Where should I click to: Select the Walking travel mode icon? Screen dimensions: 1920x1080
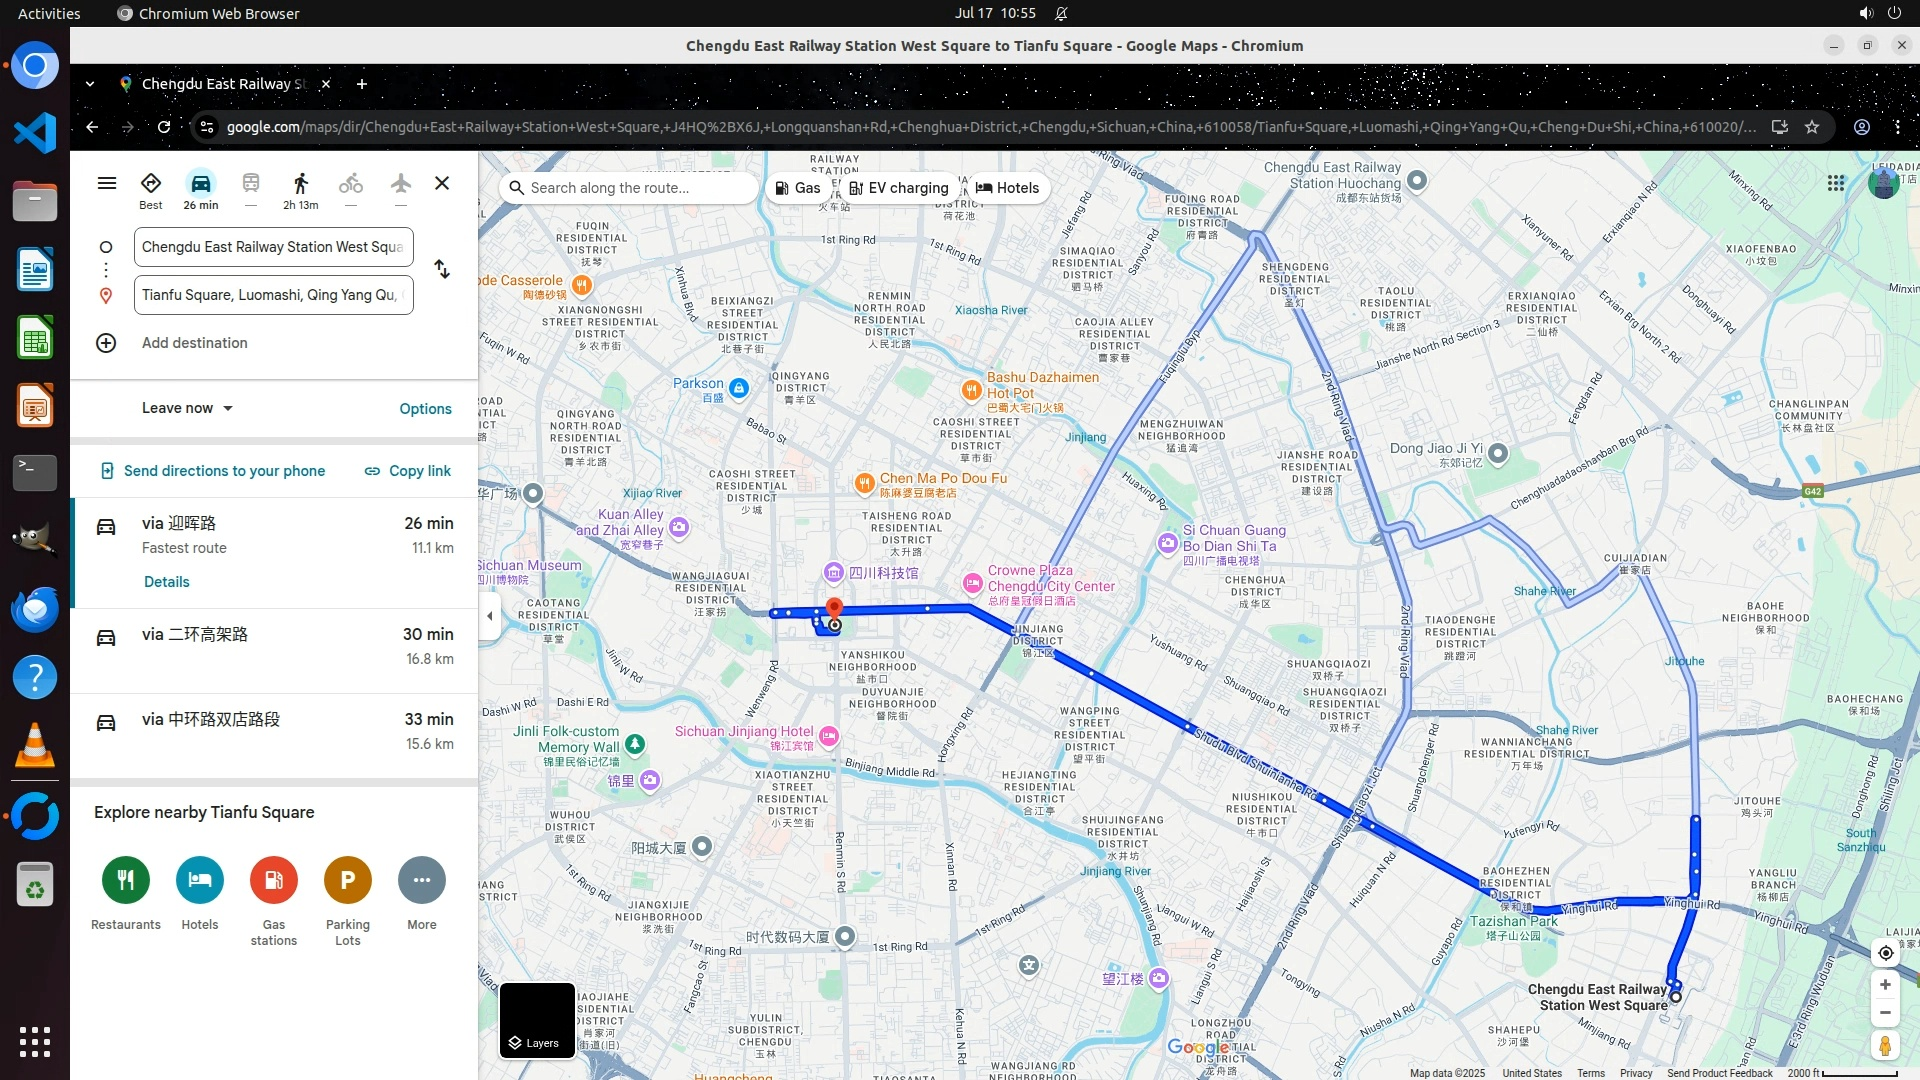tap(300, 184)
